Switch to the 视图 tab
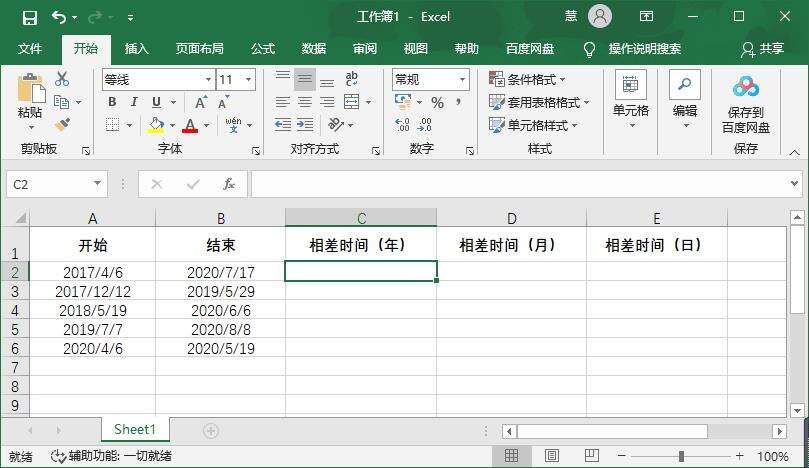Image resolution: width=809 pixels, height=468 pixels. [x=415, y=49]
